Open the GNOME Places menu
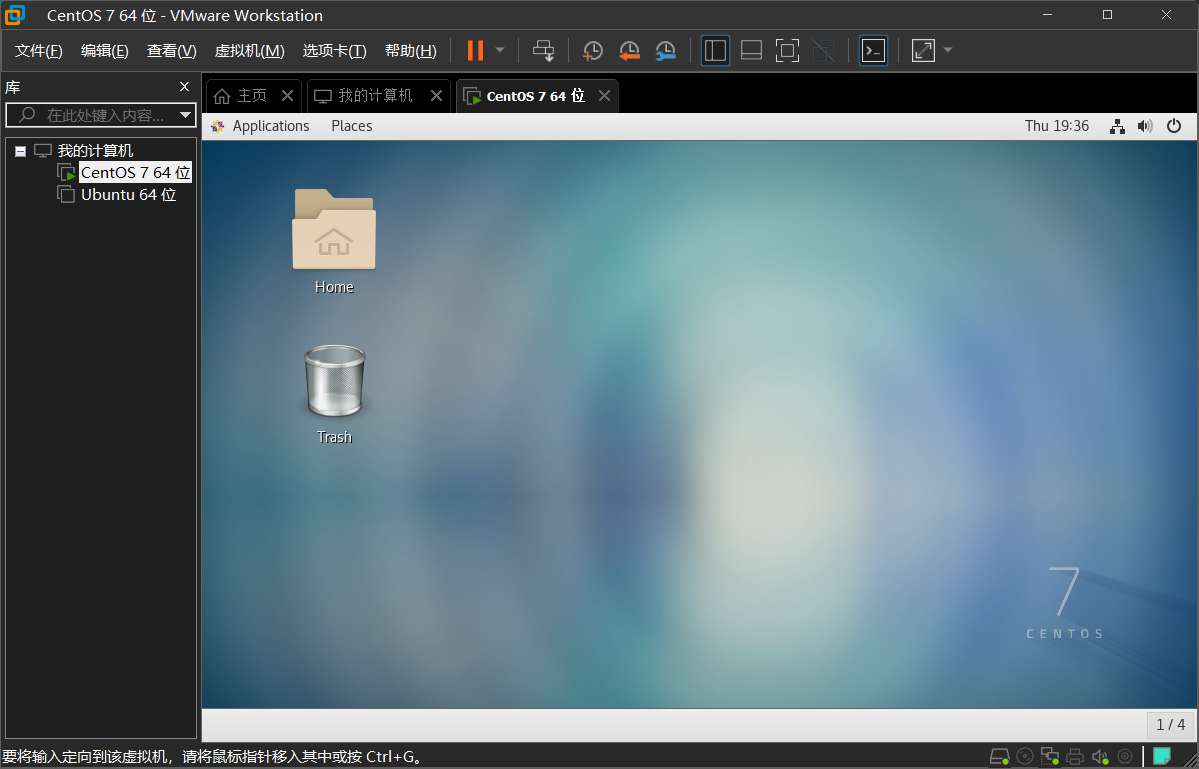Screen dimensions: 1199x769 [352, 126]
